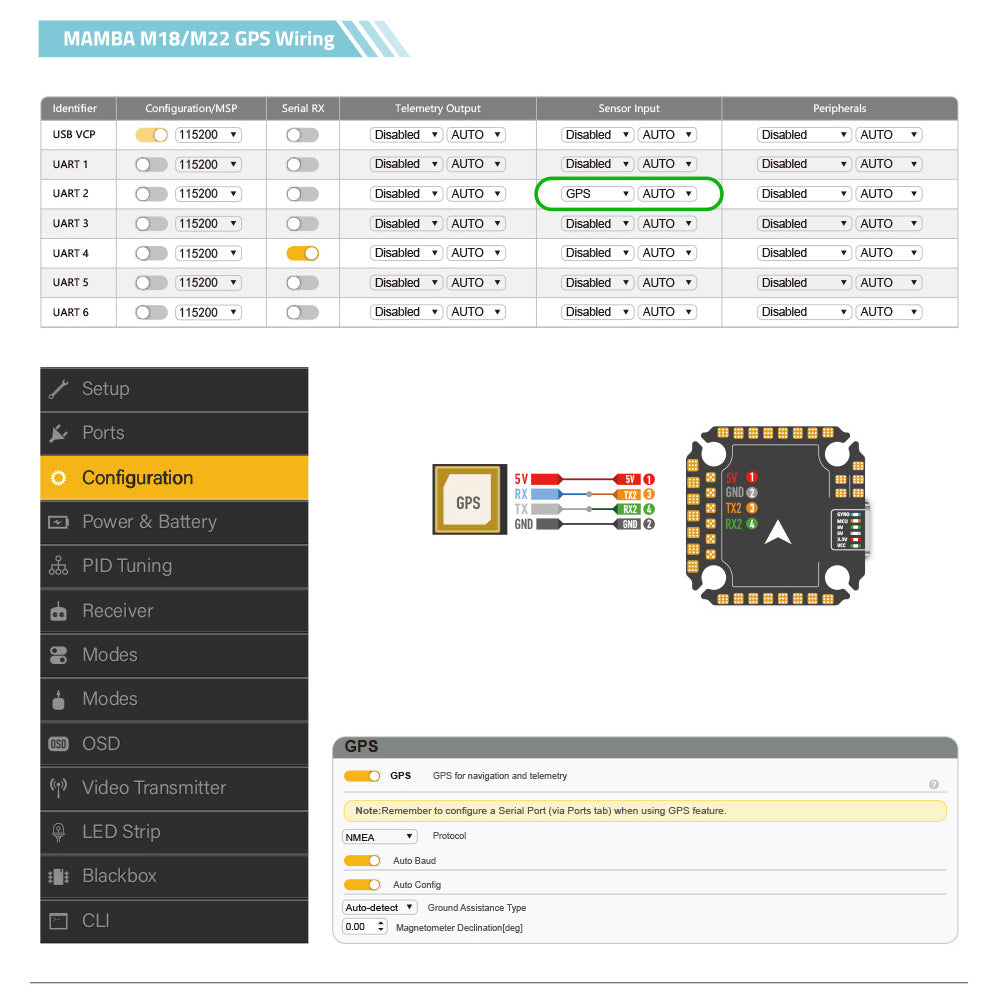Image resolution: width=1000 pixels, height=1004 pixels.
Task: Click the OSD icon in sidebar
Action: coord(58,744)
